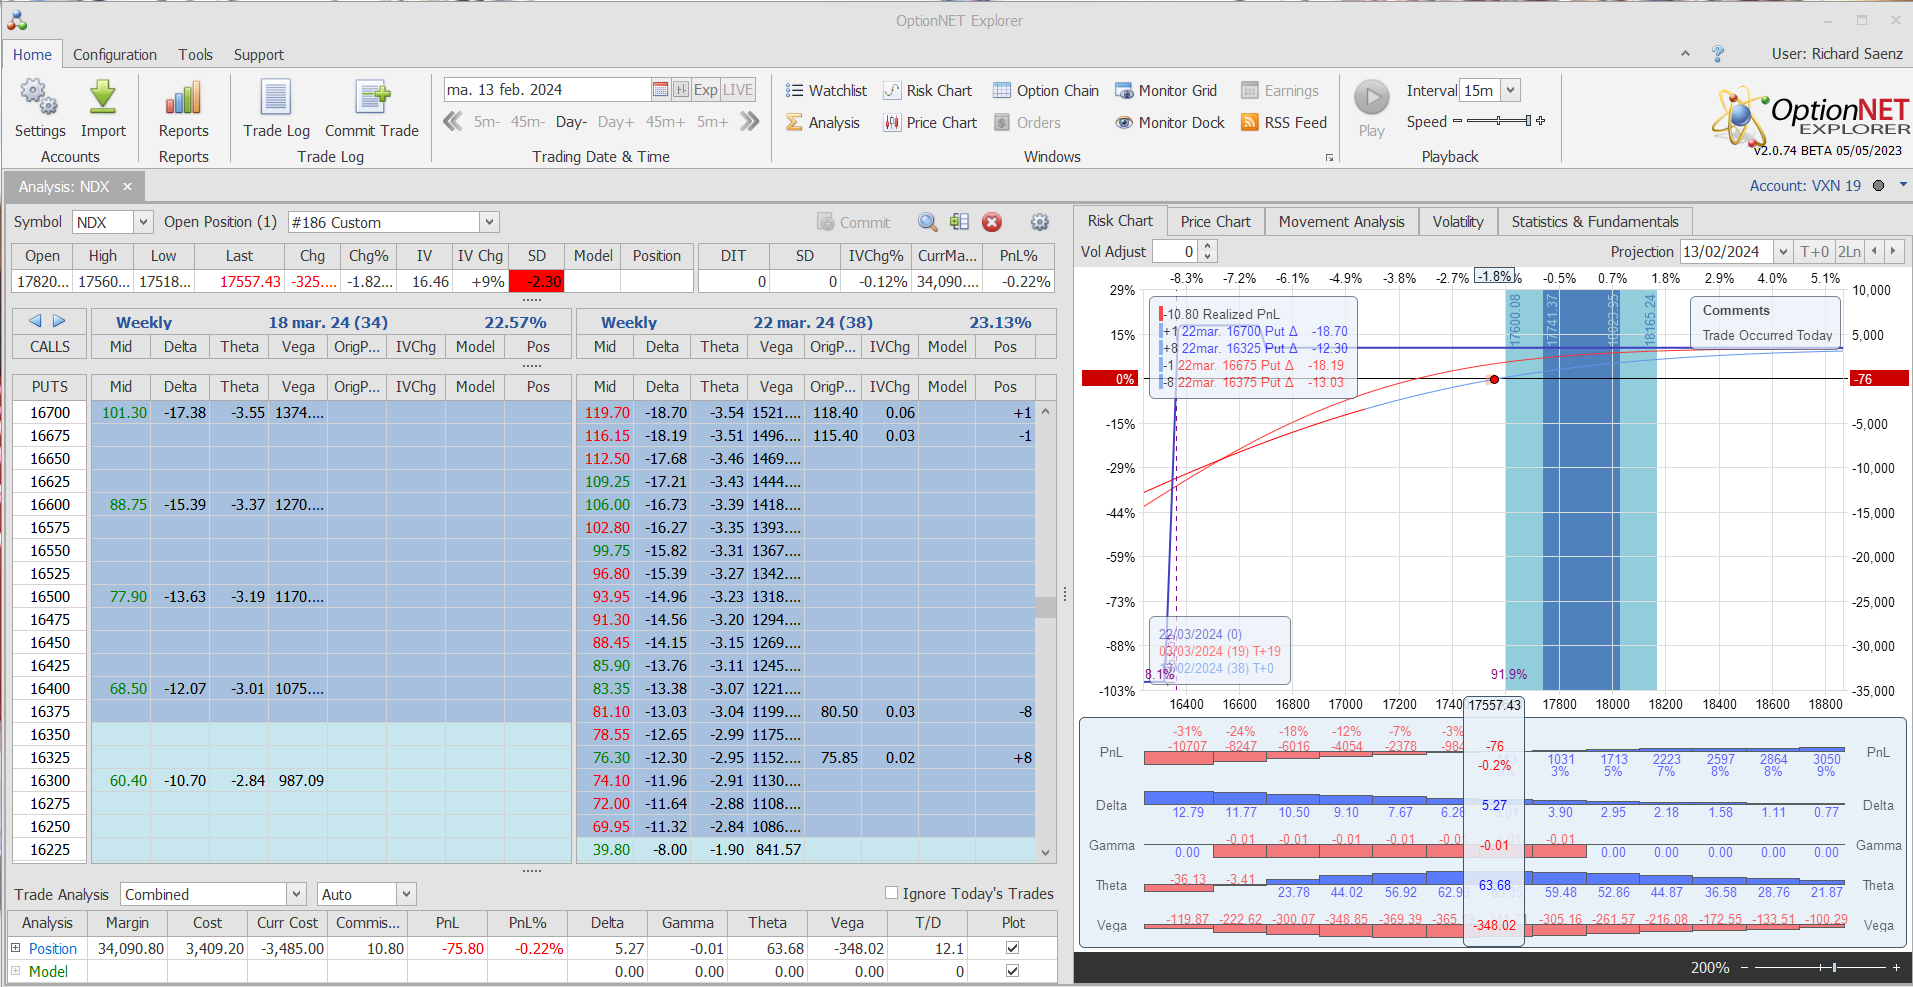Click the T+0 projection button

(x=1813, y=252)
